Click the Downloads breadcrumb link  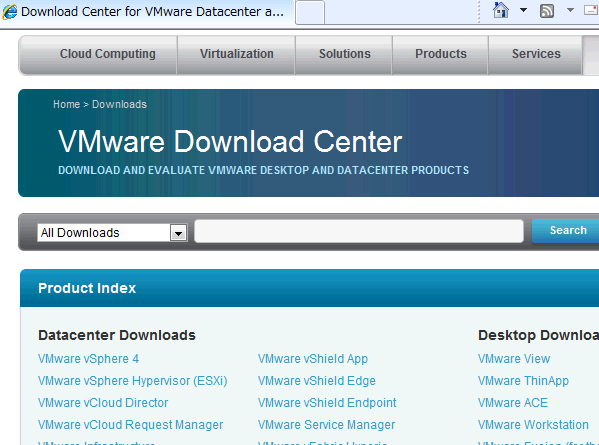click(x=119, y=104)
